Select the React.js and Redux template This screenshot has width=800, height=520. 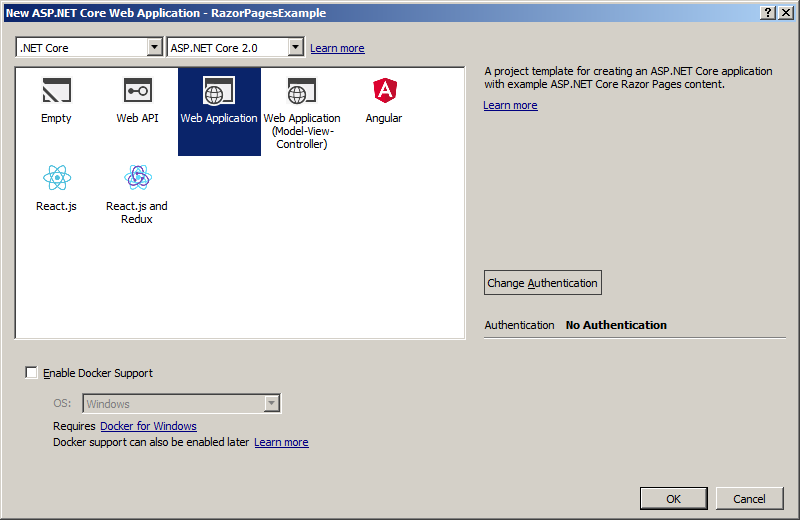137,179
